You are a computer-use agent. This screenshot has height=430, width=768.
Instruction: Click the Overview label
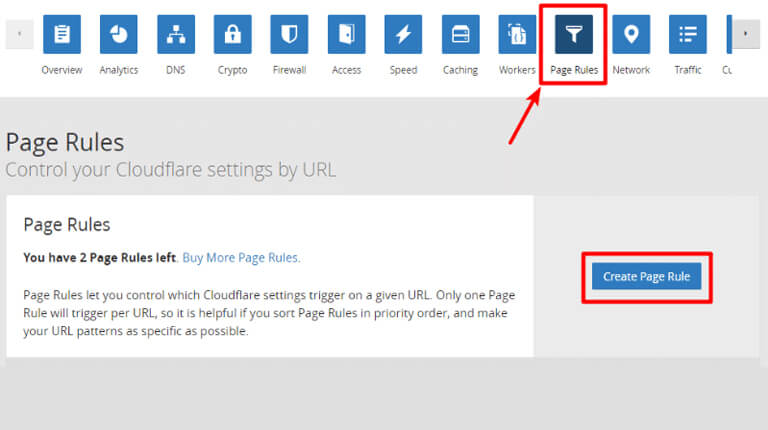coord(62,70)
